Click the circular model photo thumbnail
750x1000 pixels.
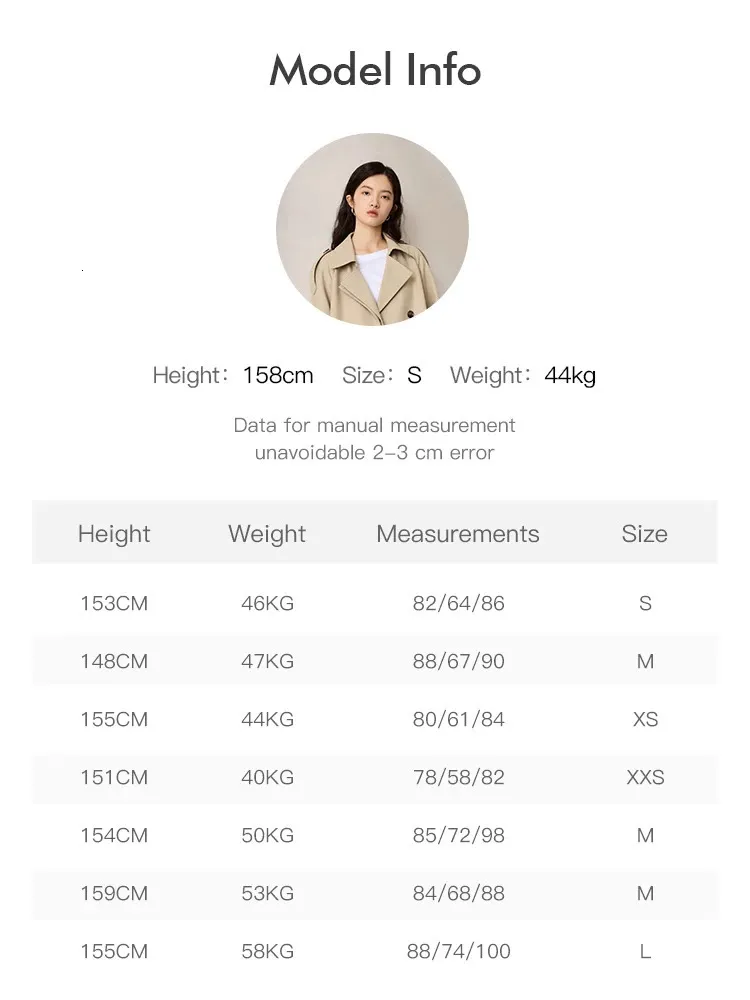pyautogui.click(x=372, y=229)
